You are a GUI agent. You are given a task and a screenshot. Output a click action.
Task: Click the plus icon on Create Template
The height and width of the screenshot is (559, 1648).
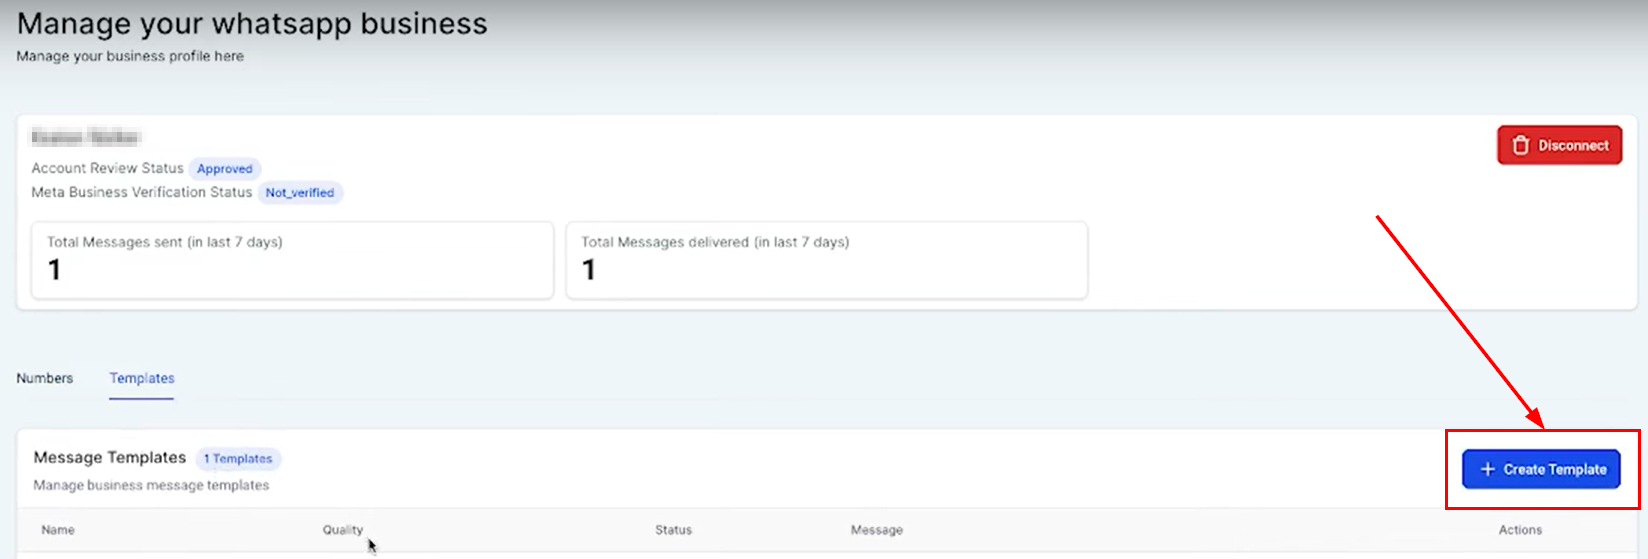point(1487,469)
